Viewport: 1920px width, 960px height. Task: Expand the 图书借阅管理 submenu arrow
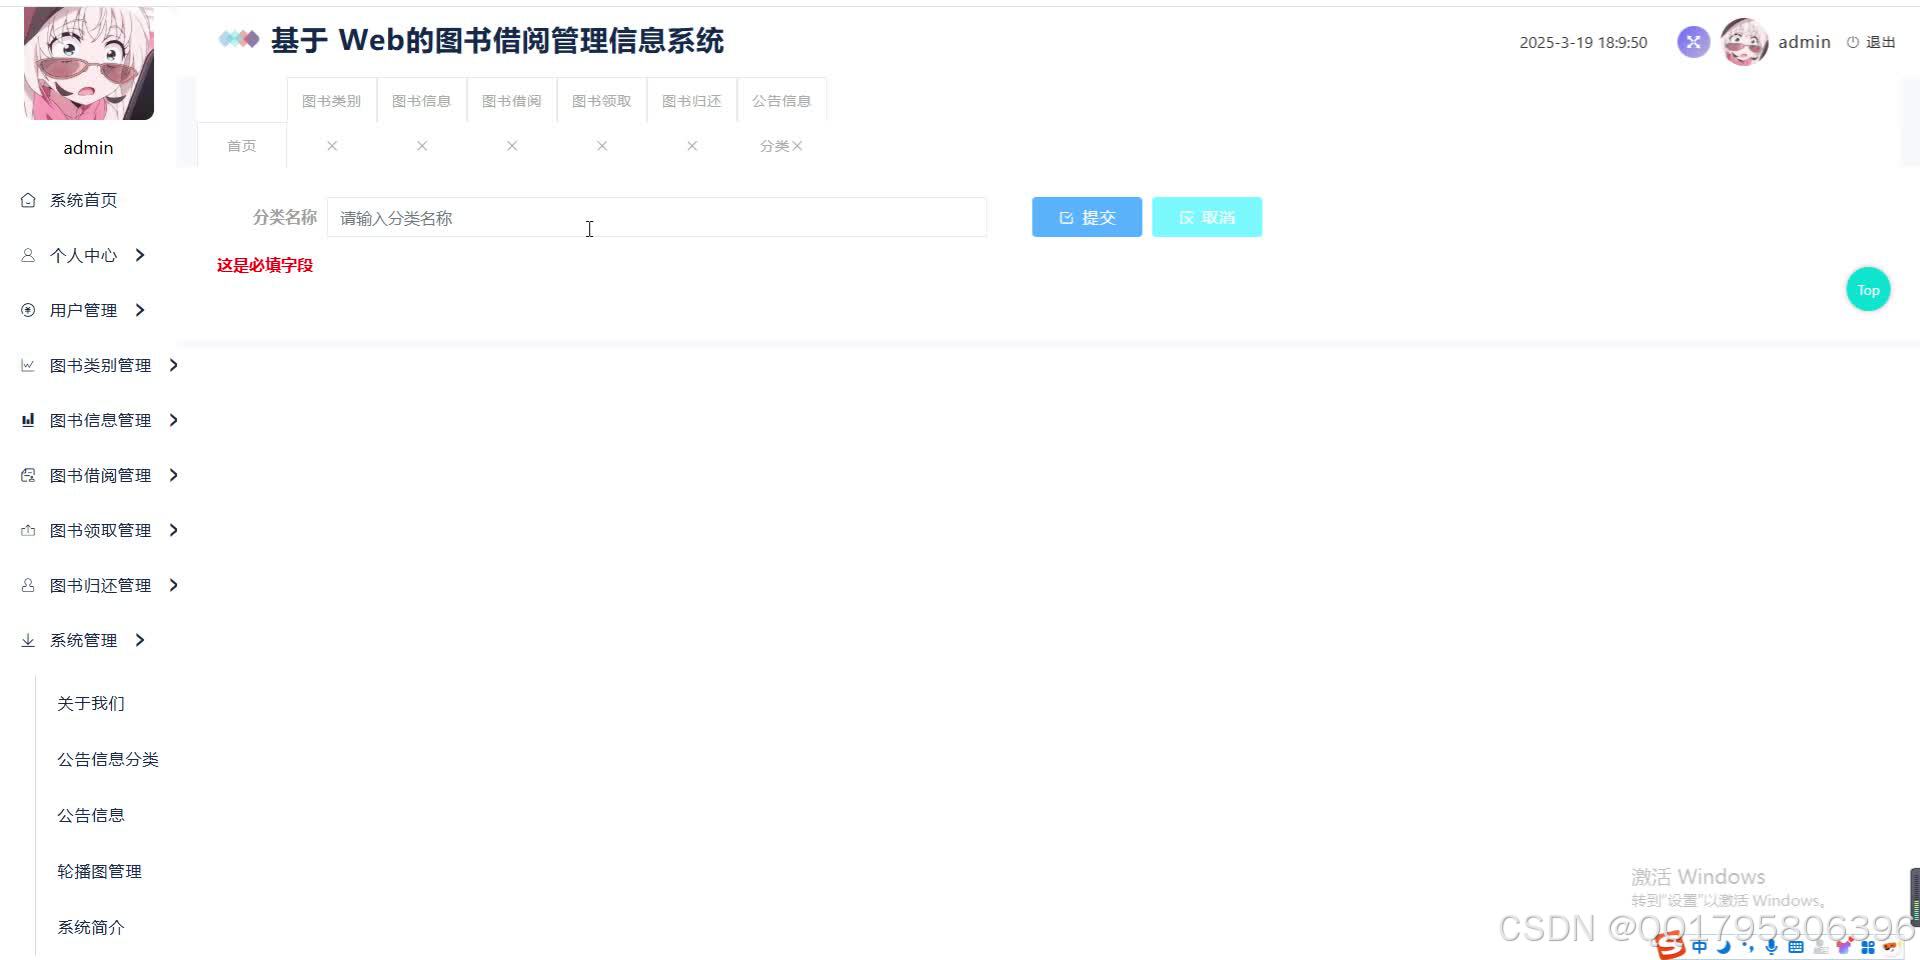[x=173, y=475]
